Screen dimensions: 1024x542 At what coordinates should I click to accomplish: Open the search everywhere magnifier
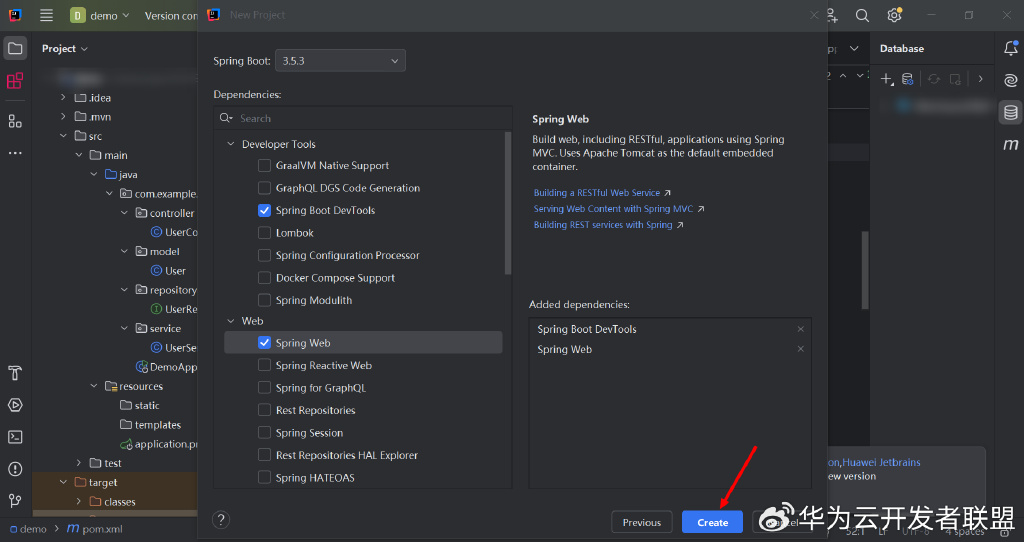(862, 15)
